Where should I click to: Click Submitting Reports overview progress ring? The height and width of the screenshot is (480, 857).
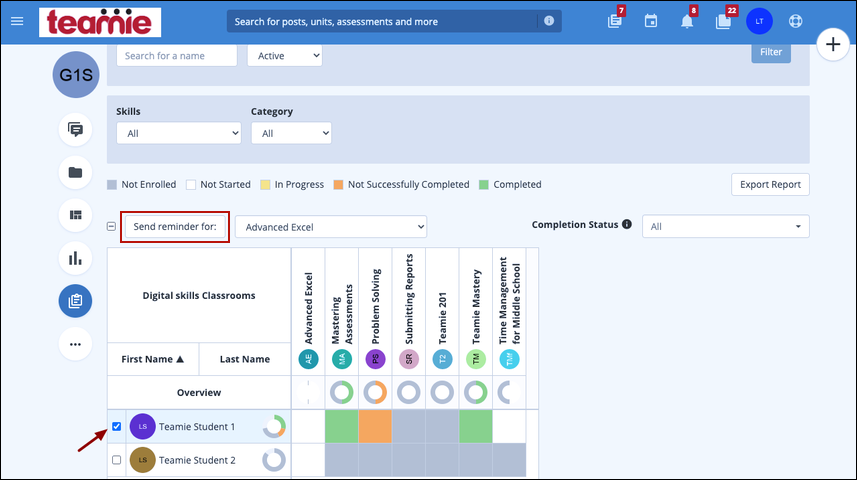(409, 393)
